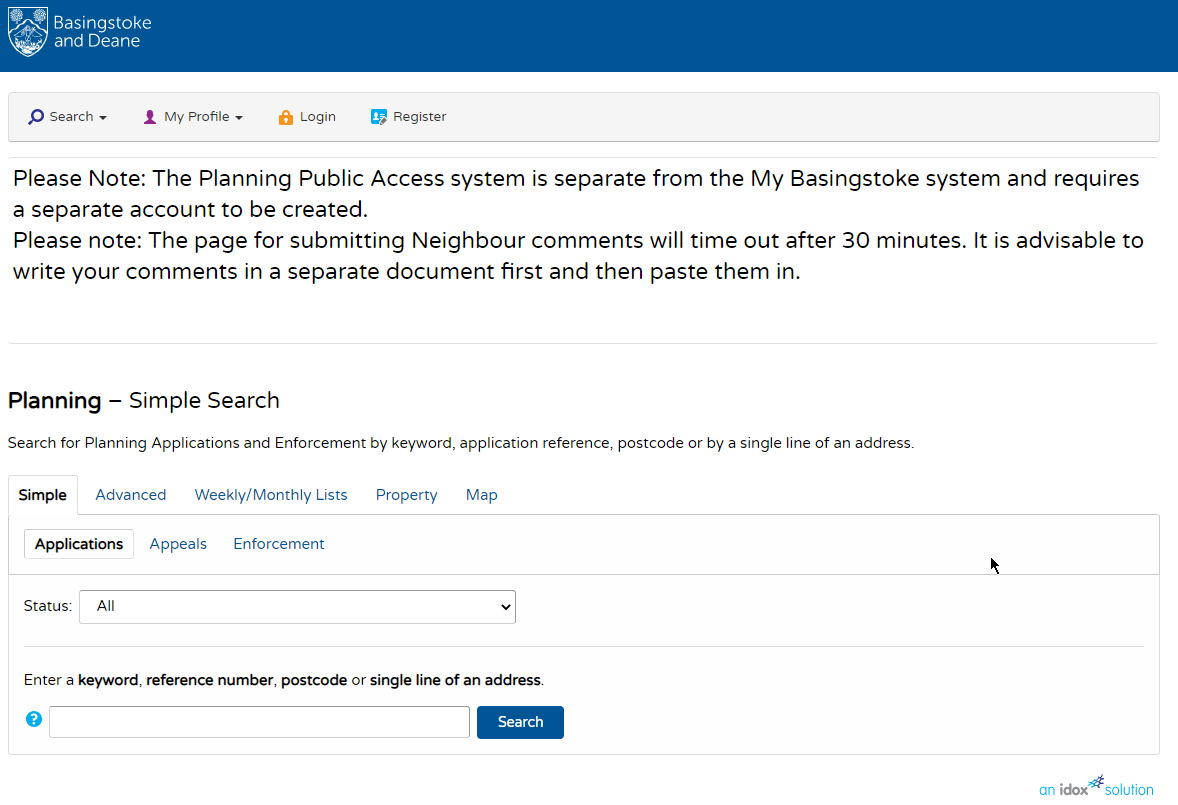This screenshot has height=805, width=1178.
Task: Go to the Login link
Action: click(307, 117)
